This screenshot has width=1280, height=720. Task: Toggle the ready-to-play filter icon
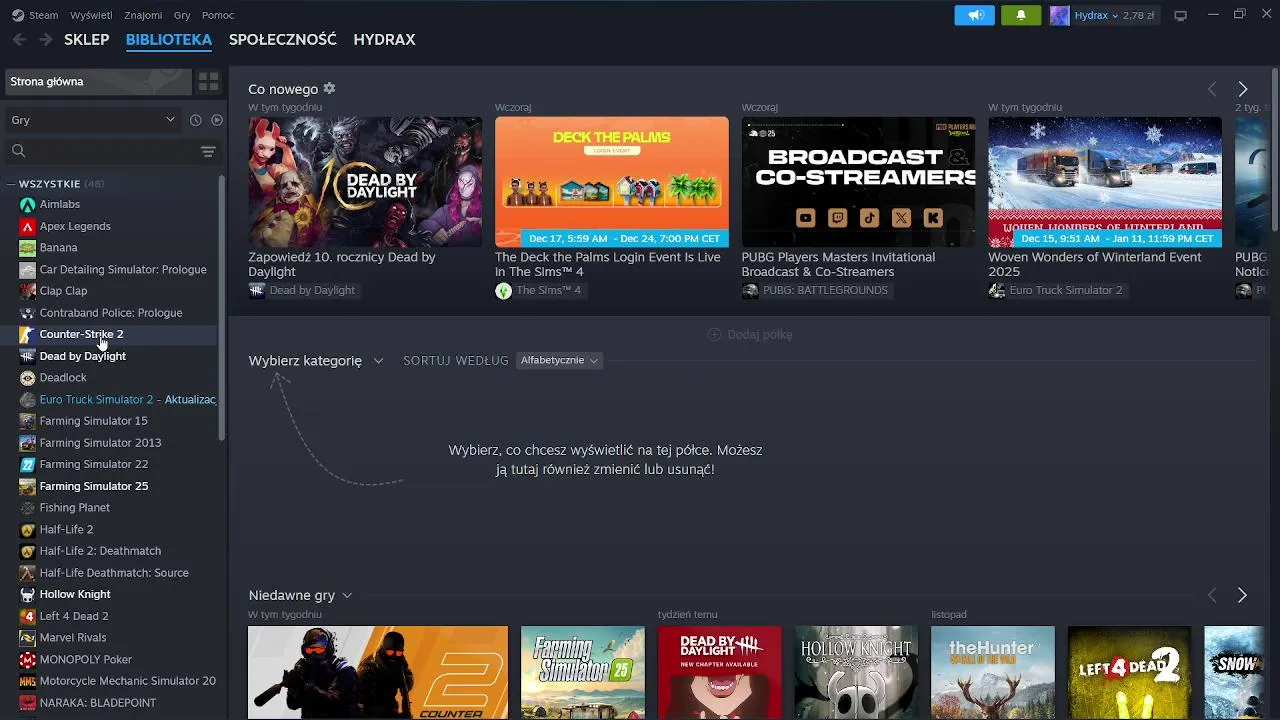coord(217,120)
